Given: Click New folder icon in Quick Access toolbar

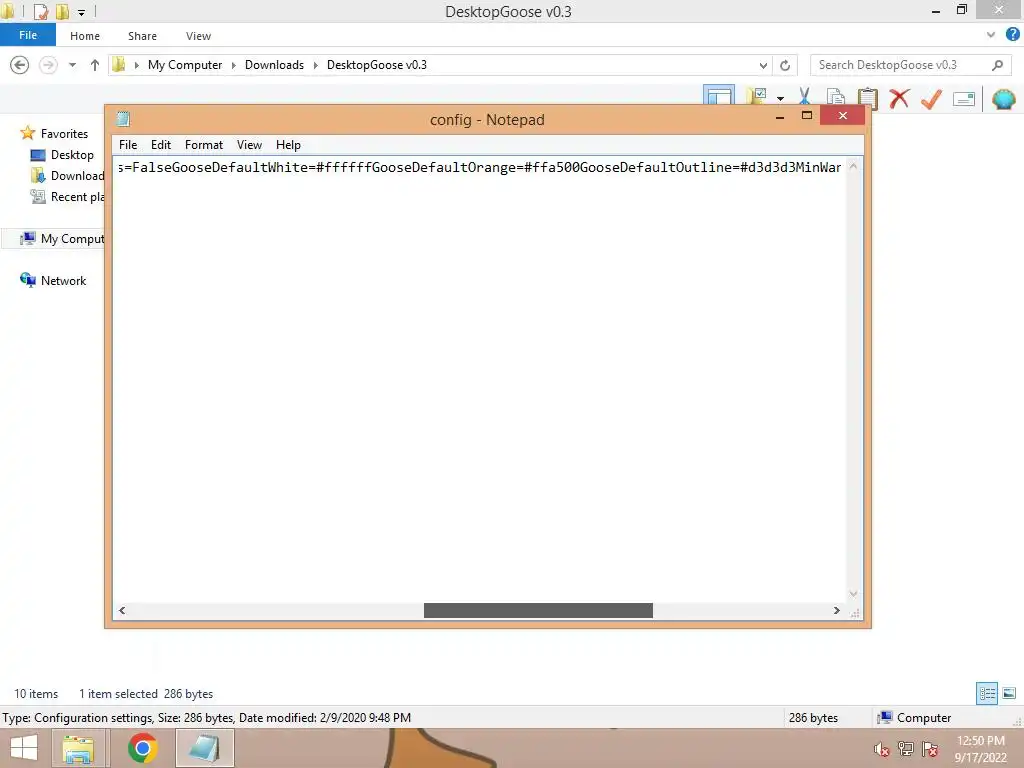Looking at the screenshot, I should point(62,11).
